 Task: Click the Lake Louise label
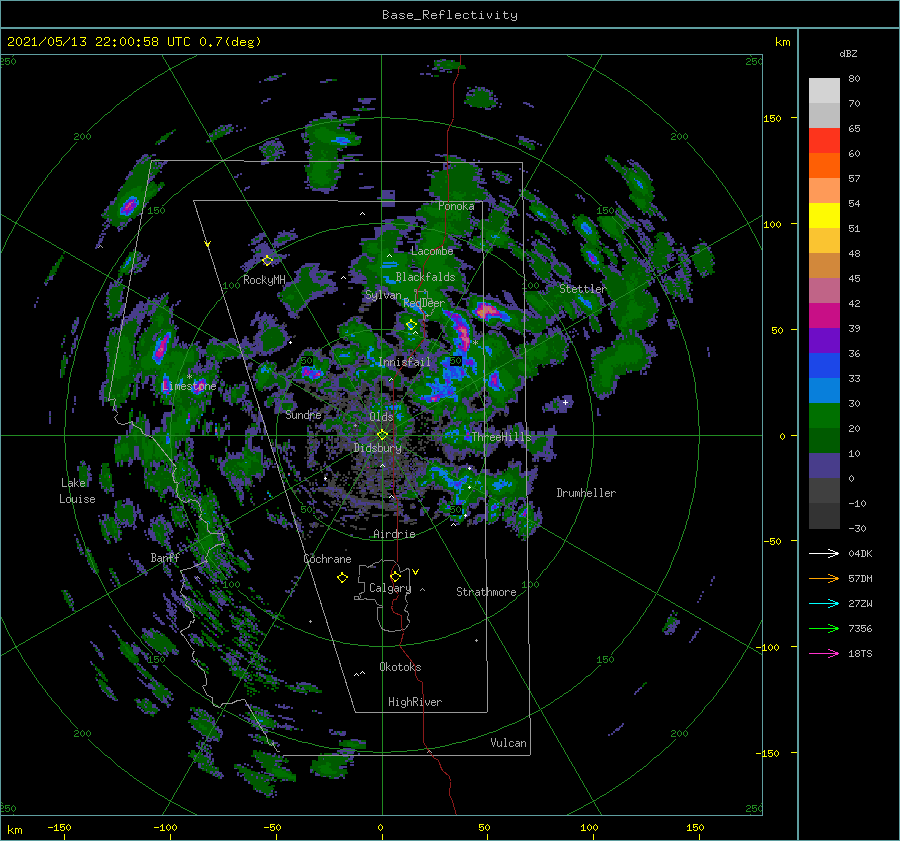[77, 491]
